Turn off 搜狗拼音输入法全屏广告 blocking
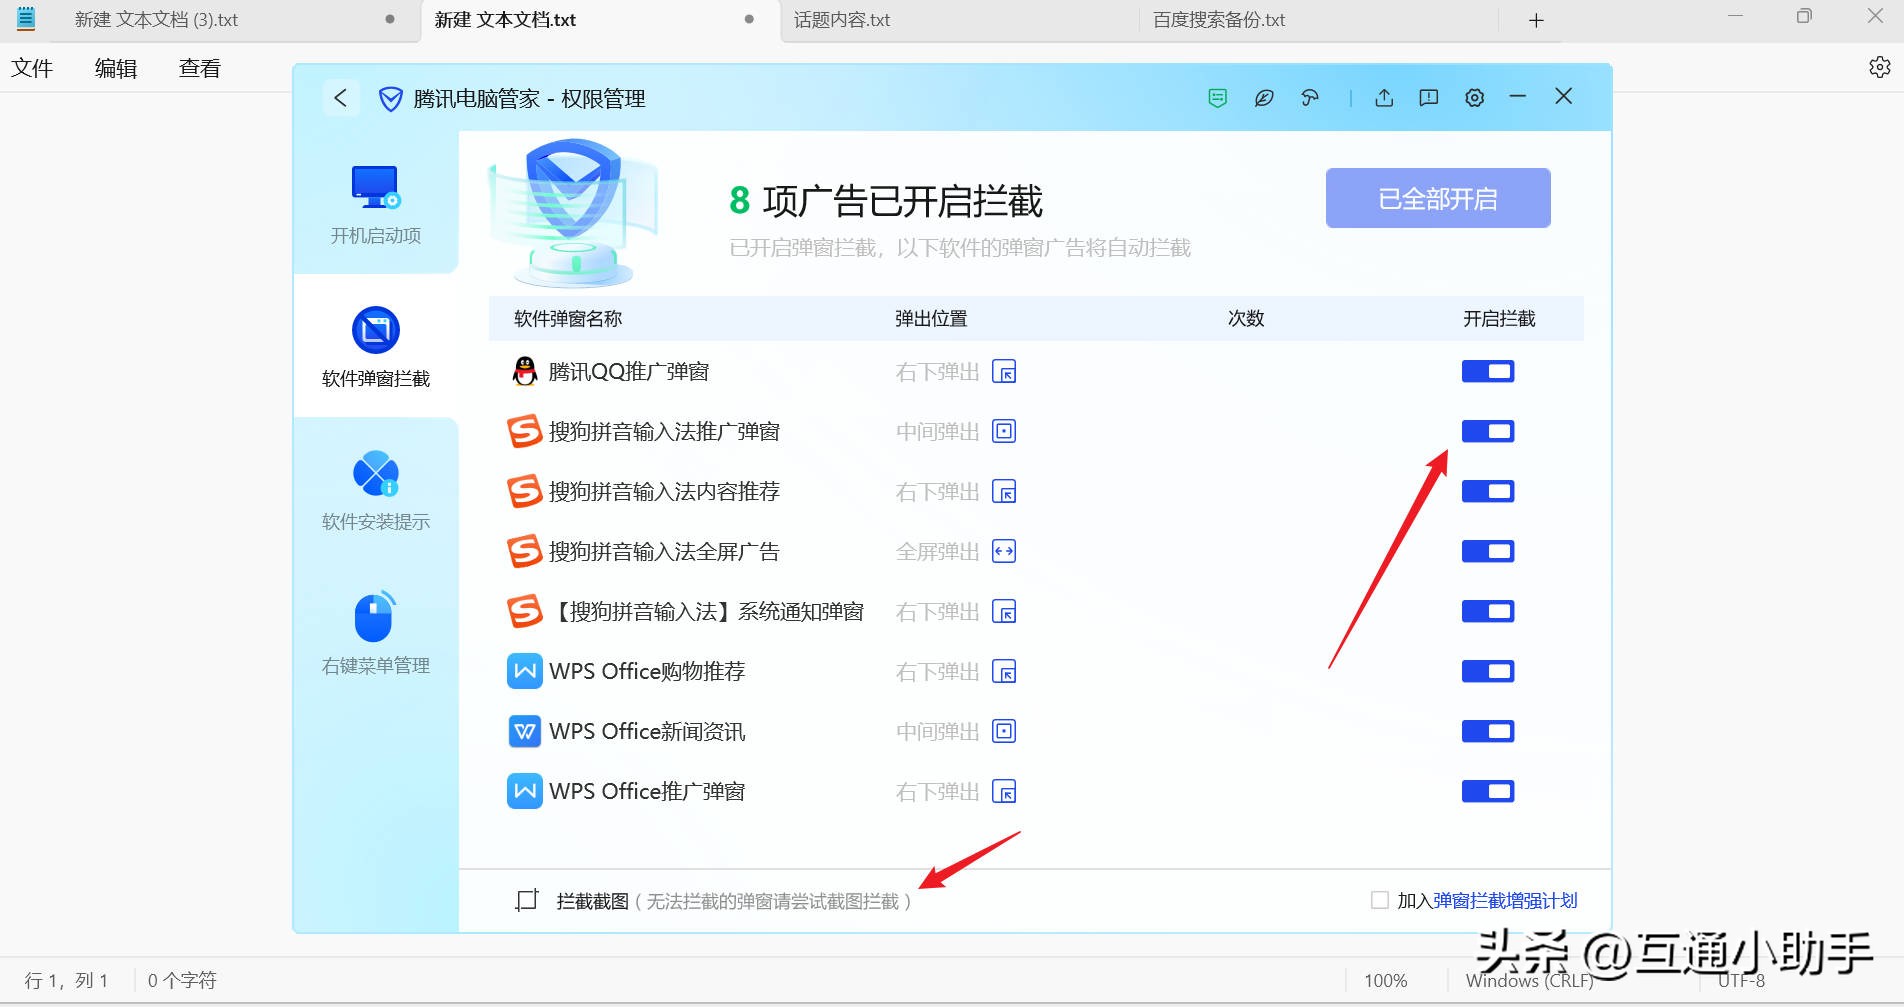Screen dimensions: 1904x1007 1487,551
